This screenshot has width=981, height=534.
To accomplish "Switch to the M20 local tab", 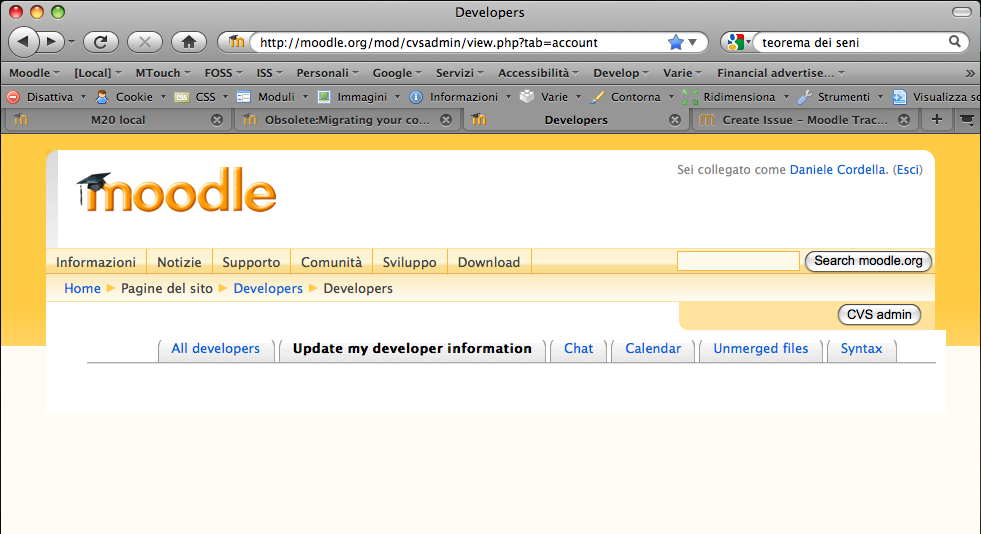I will pos(118,120).
